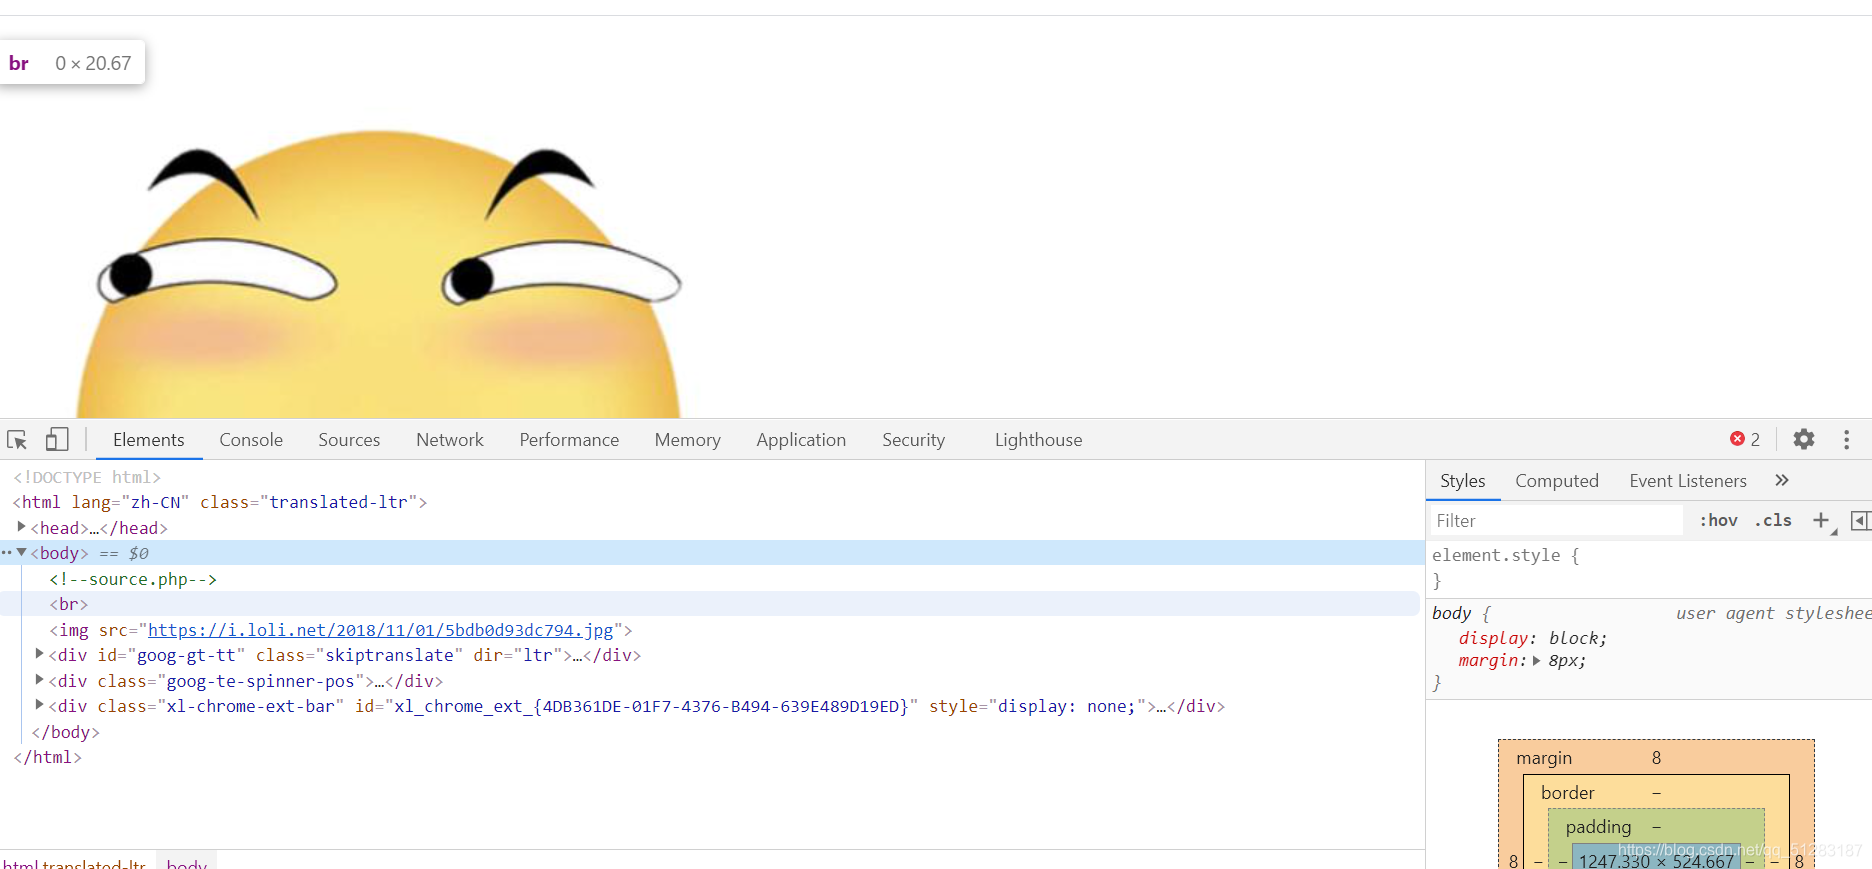This screenshot has width=1872, height=869.
Task: Click the box model border label
Action: coord(1568,793)
